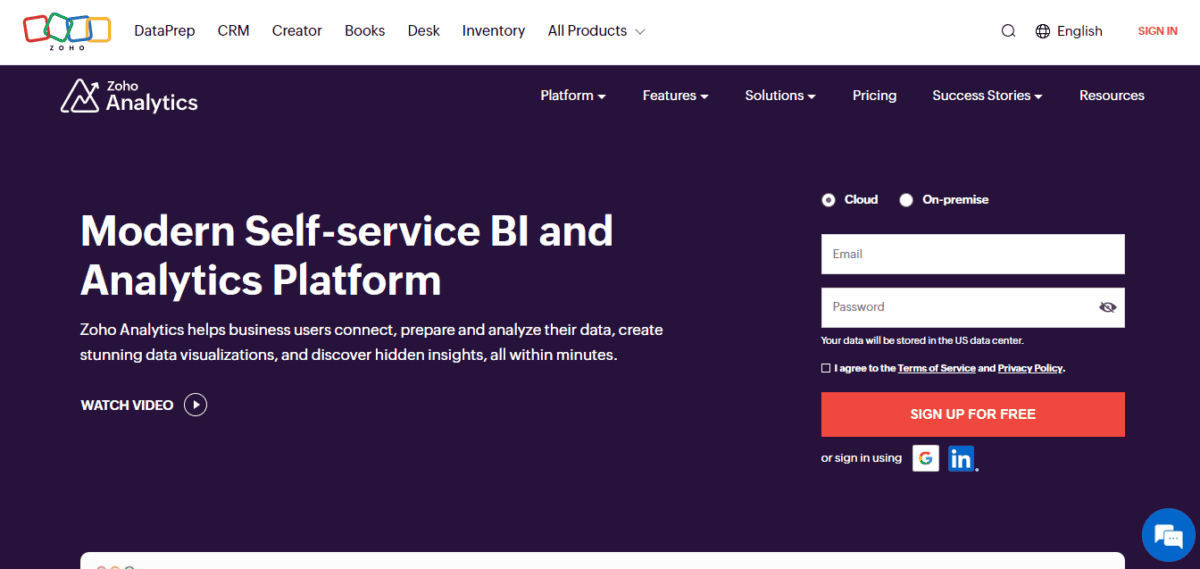Sign in using the Google icon
This screenshot has height=569, width=1200.
[x=926, y=458]
